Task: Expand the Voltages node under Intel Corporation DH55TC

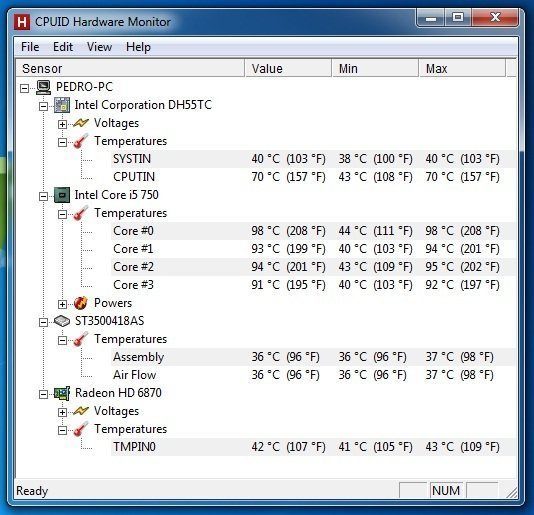Action: point(62,124)
